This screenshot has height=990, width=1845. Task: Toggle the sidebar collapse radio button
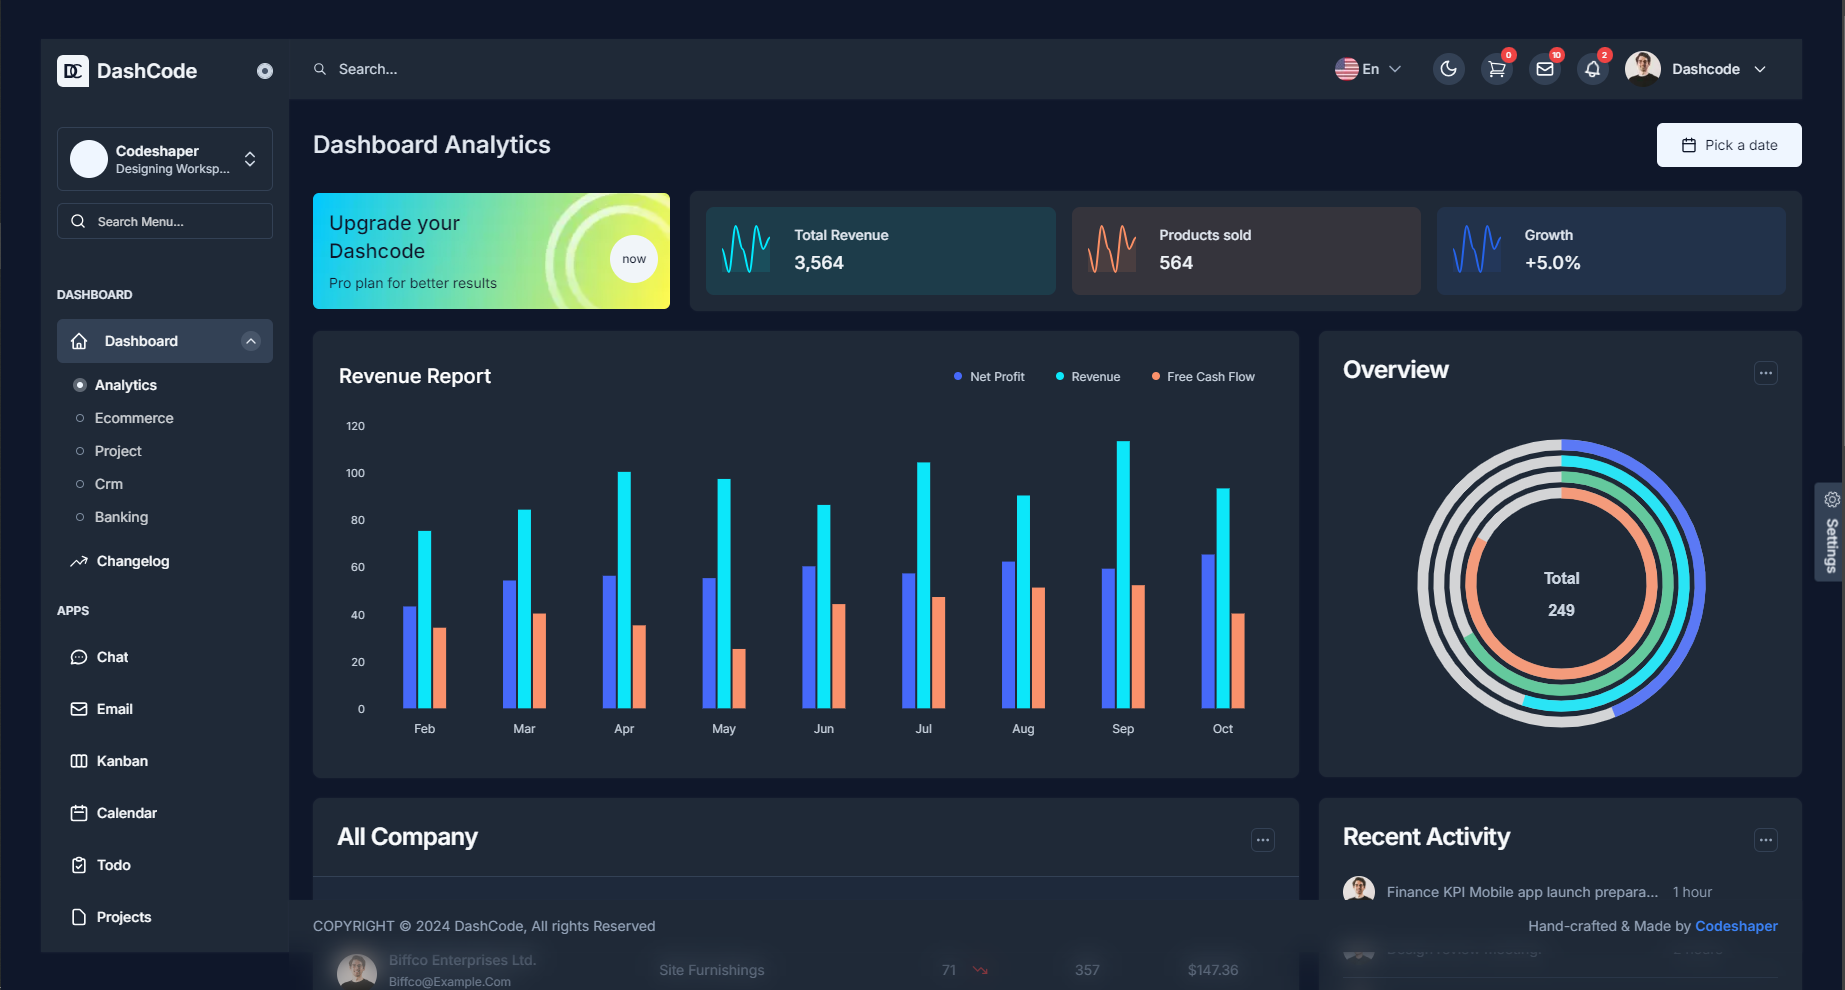(x=265, y=71)
